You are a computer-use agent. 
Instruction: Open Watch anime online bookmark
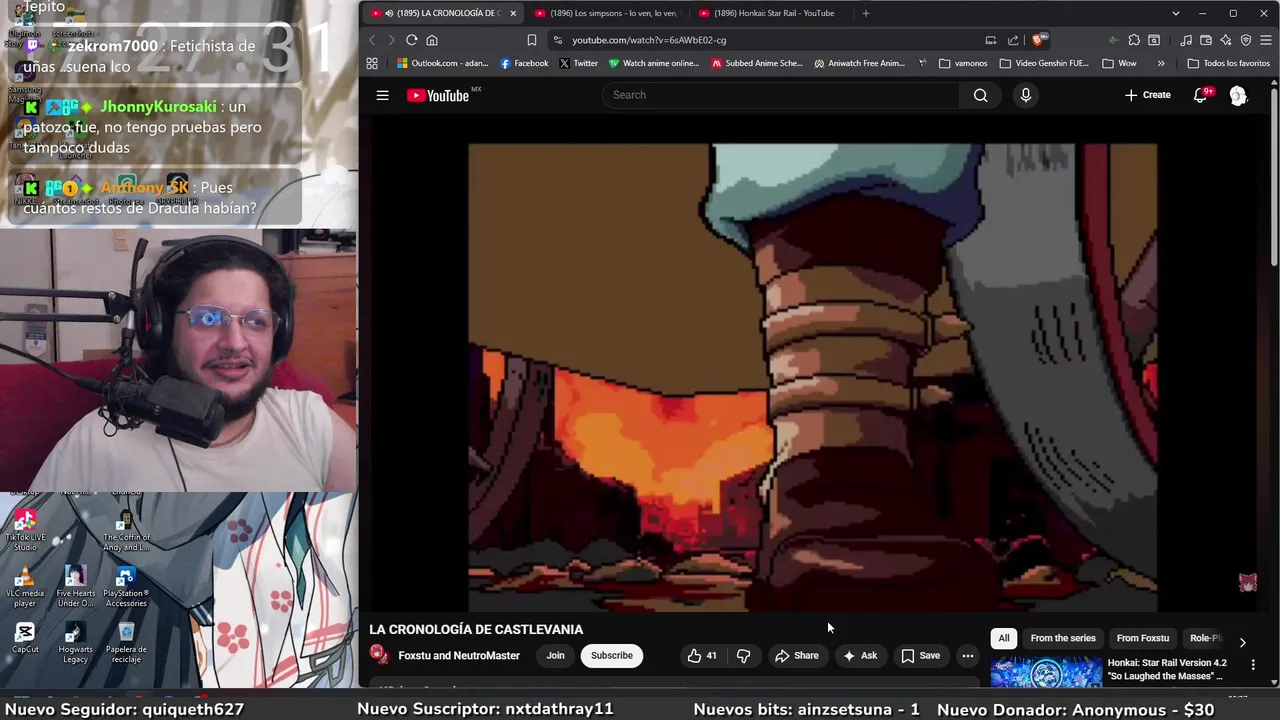[654, 63]
